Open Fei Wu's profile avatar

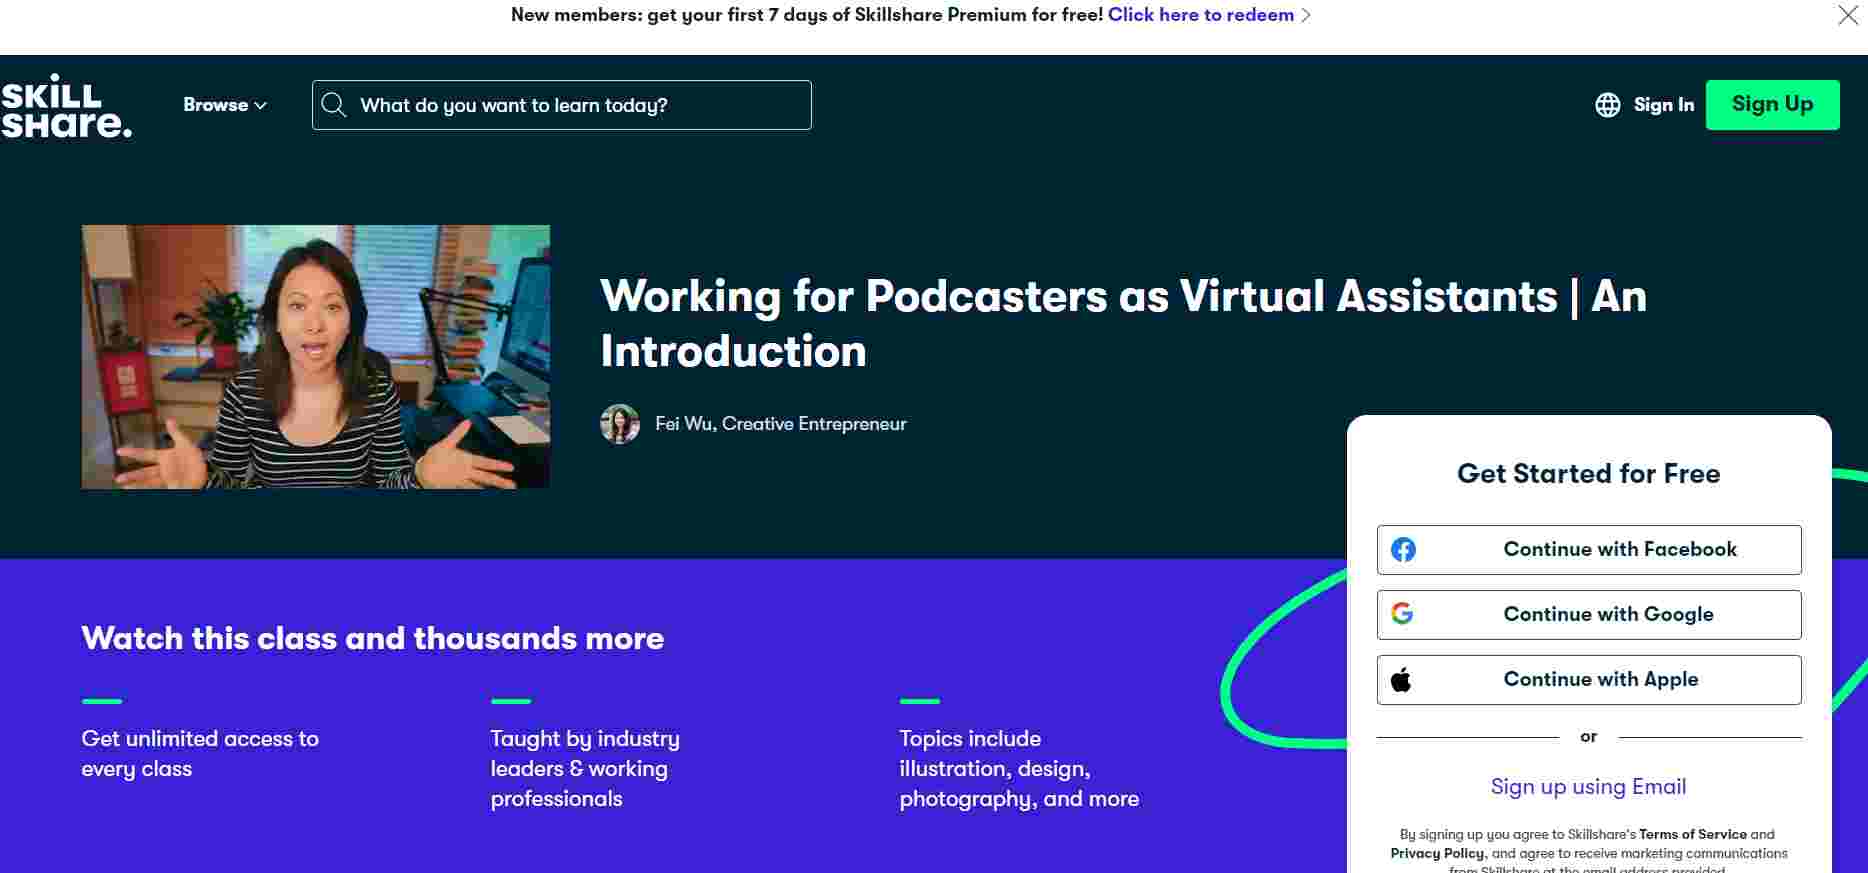coord(620,424)
